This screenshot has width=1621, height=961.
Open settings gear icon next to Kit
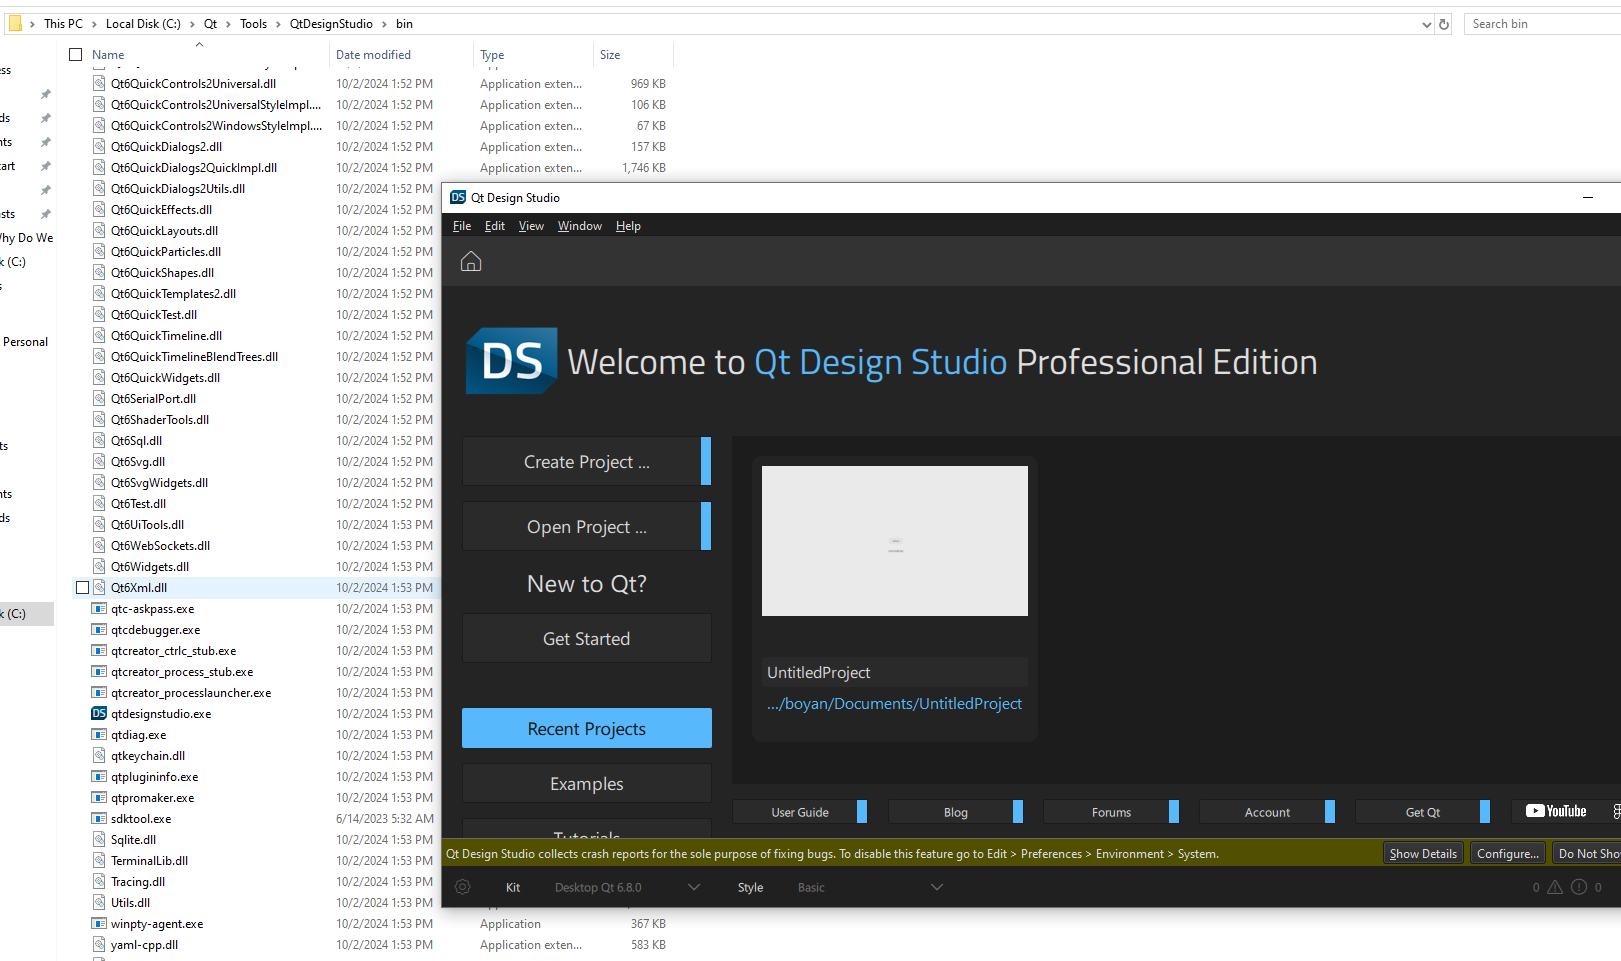(463, 887)
